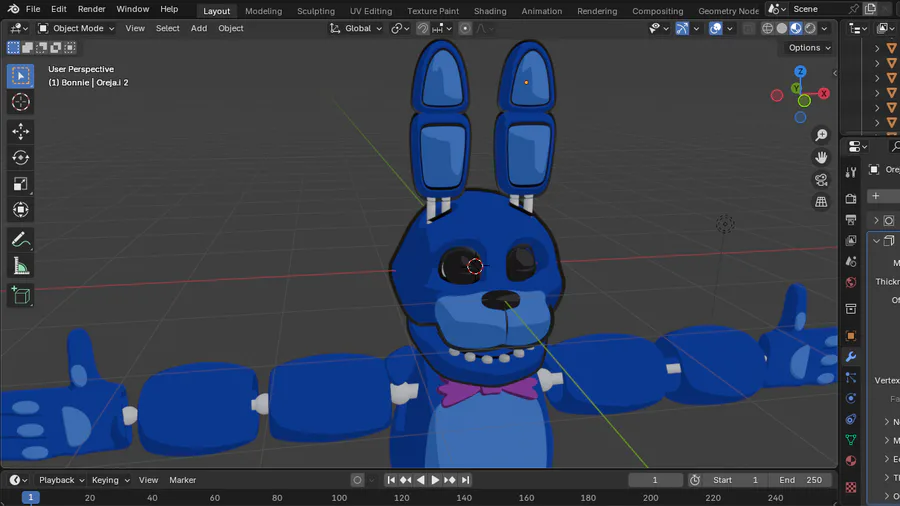Viewport: 900px width, 506px height.
Task: Switch to Wireframe viewport shading
Action: click(x=767, y=28)
